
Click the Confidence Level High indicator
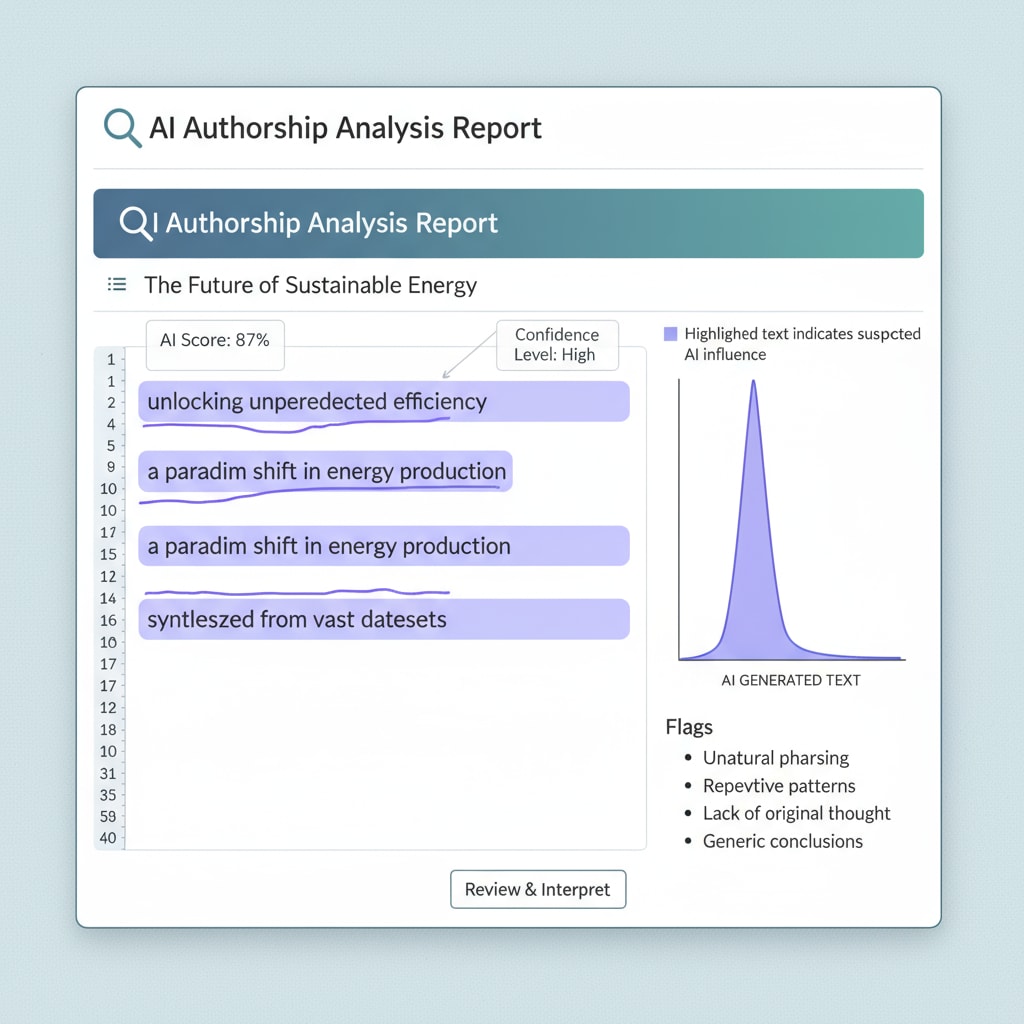557,345
